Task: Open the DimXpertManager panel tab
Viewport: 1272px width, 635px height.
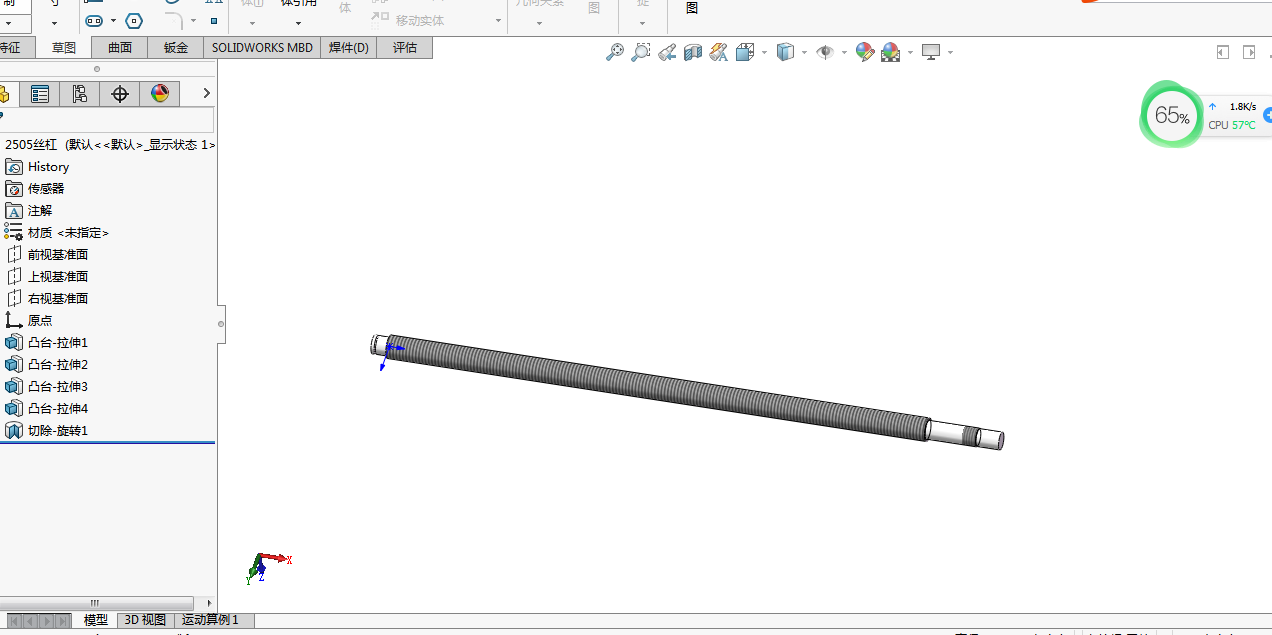Action: point(120,94)
